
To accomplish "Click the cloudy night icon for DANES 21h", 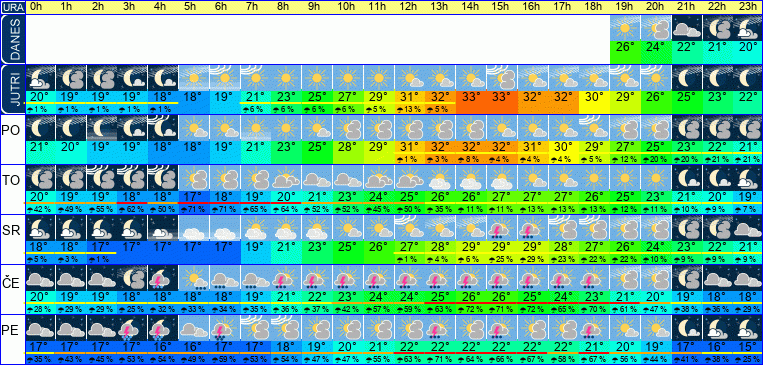I will (687, 28).
